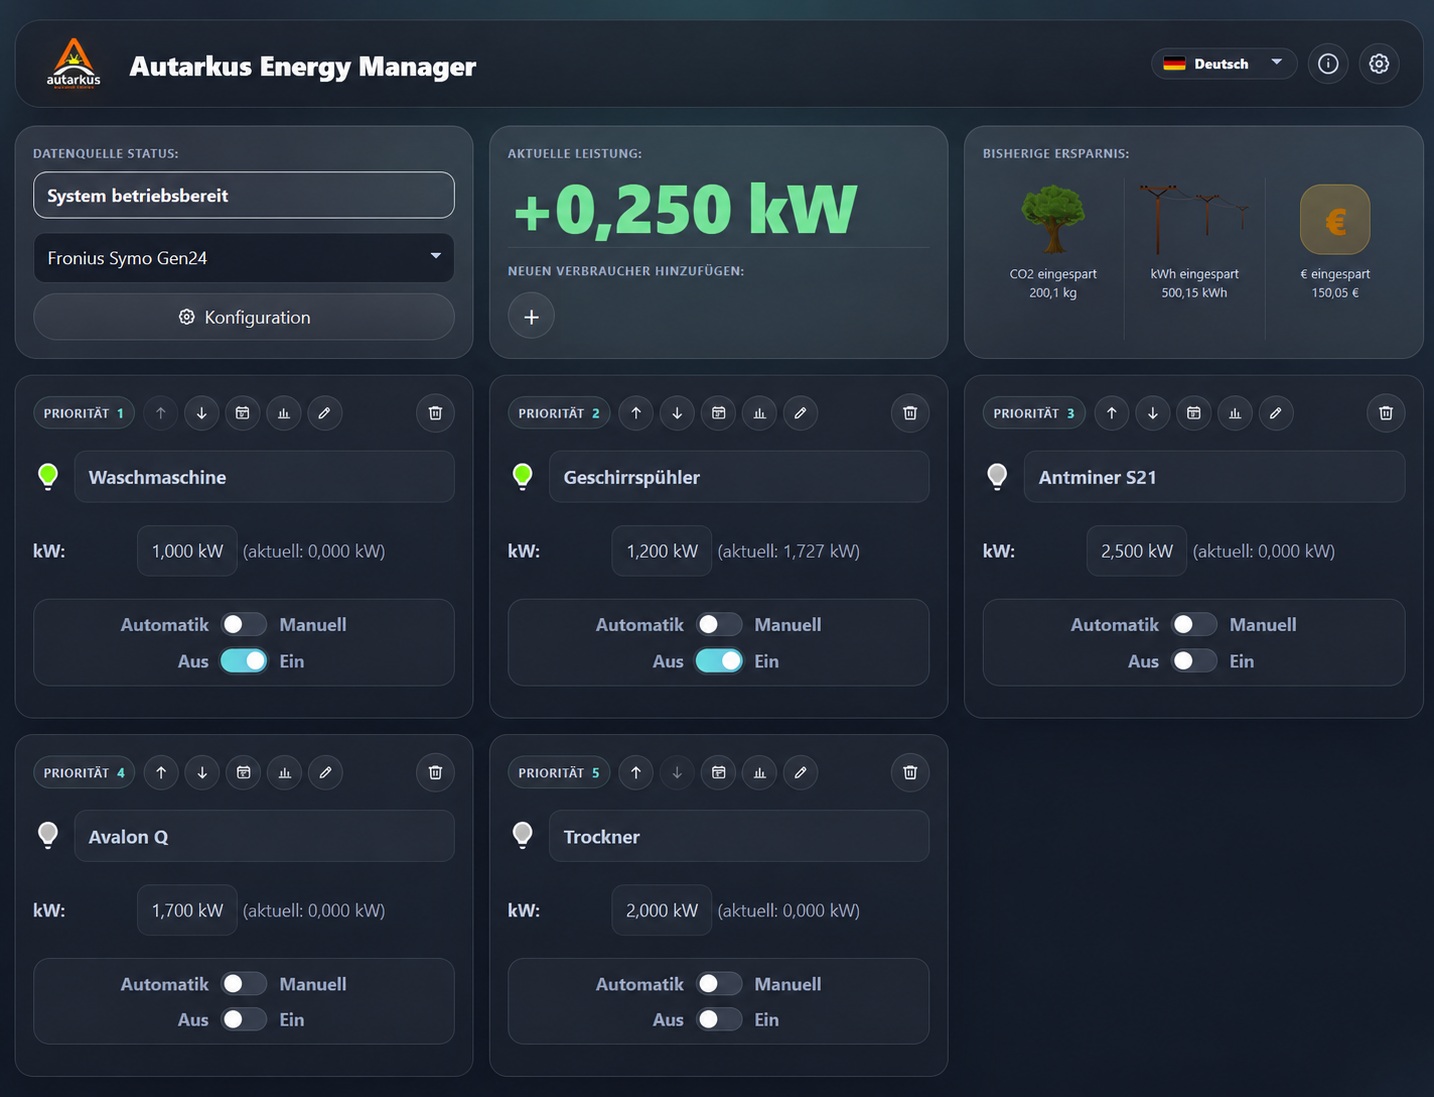The width and height of the screenshot is (1434, 1097).
Task: Move Geschirrspüler priority down
Action: (677, 413)
